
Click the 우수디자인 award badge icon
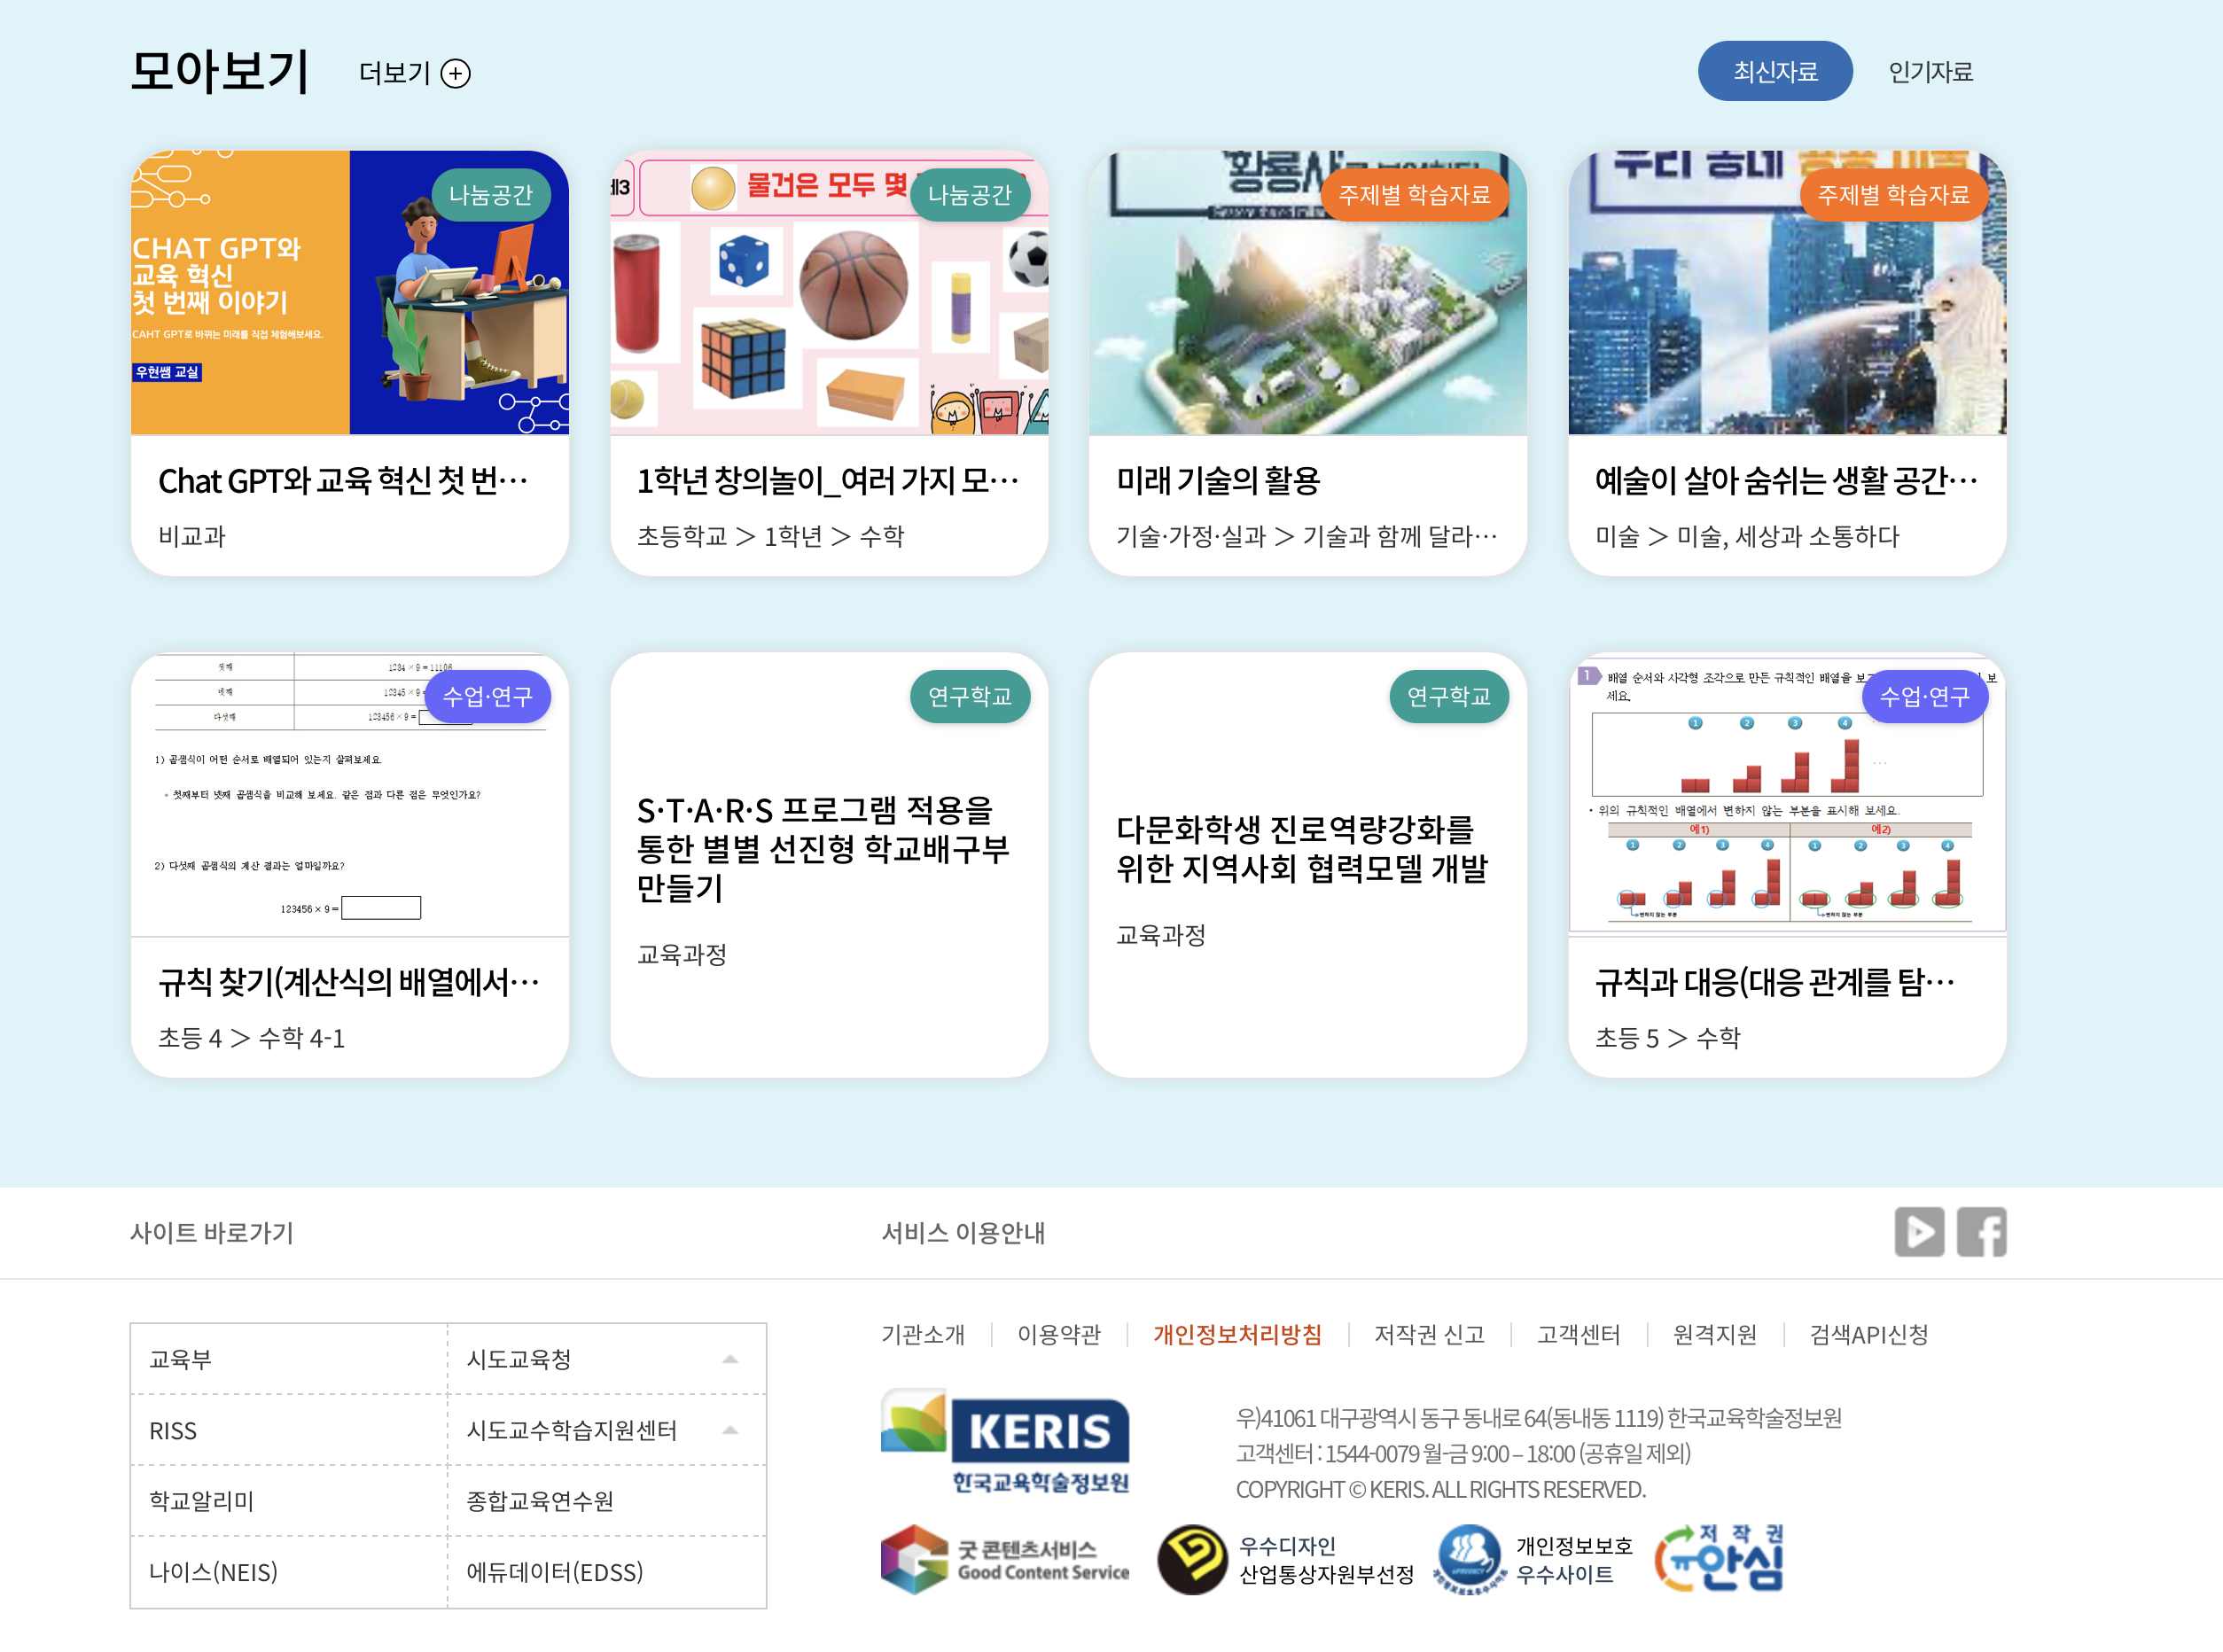pyautogui.click(x=1191, y=1559)
